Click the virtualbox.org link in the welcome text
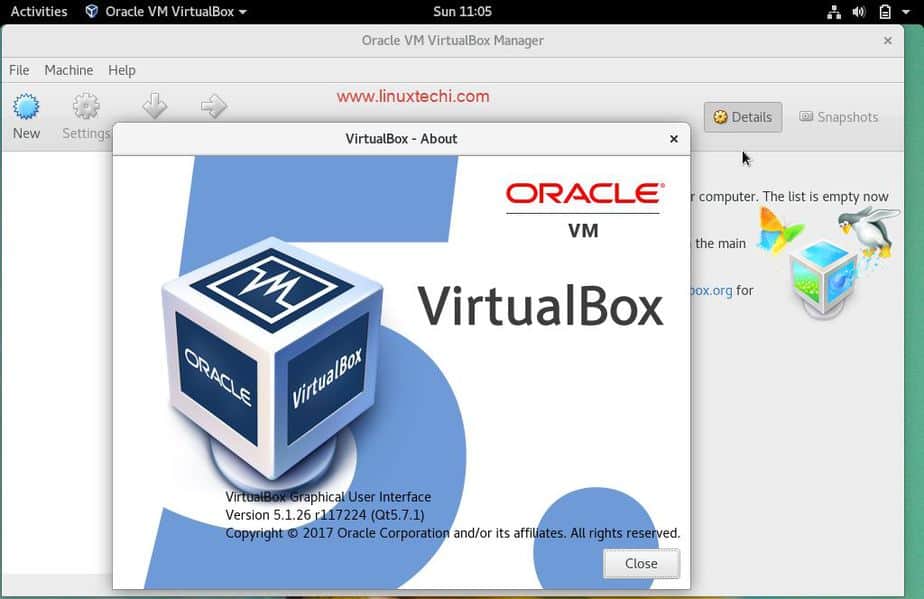The height and width of the screenshot is (599, 924). (711, 290)
